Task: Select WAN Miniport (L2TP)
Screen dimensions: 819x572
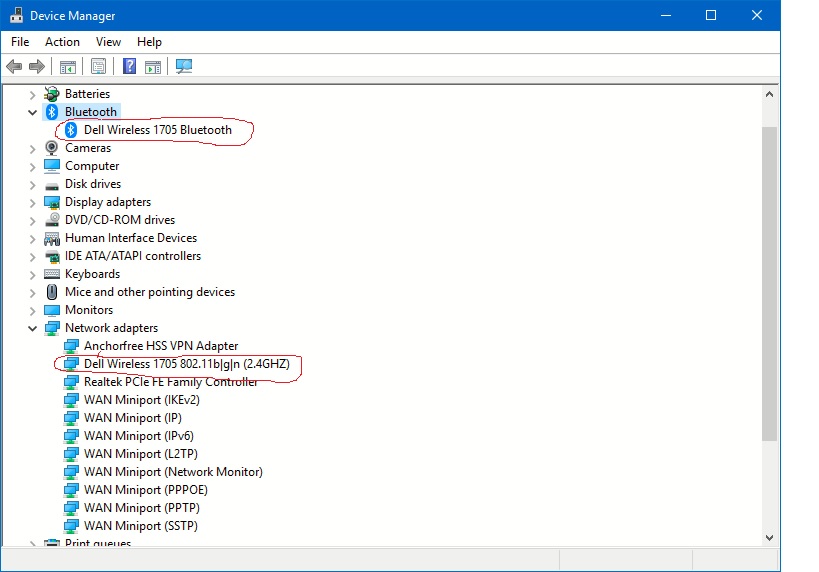Action: pyautogui.click(x=141, y=454)
